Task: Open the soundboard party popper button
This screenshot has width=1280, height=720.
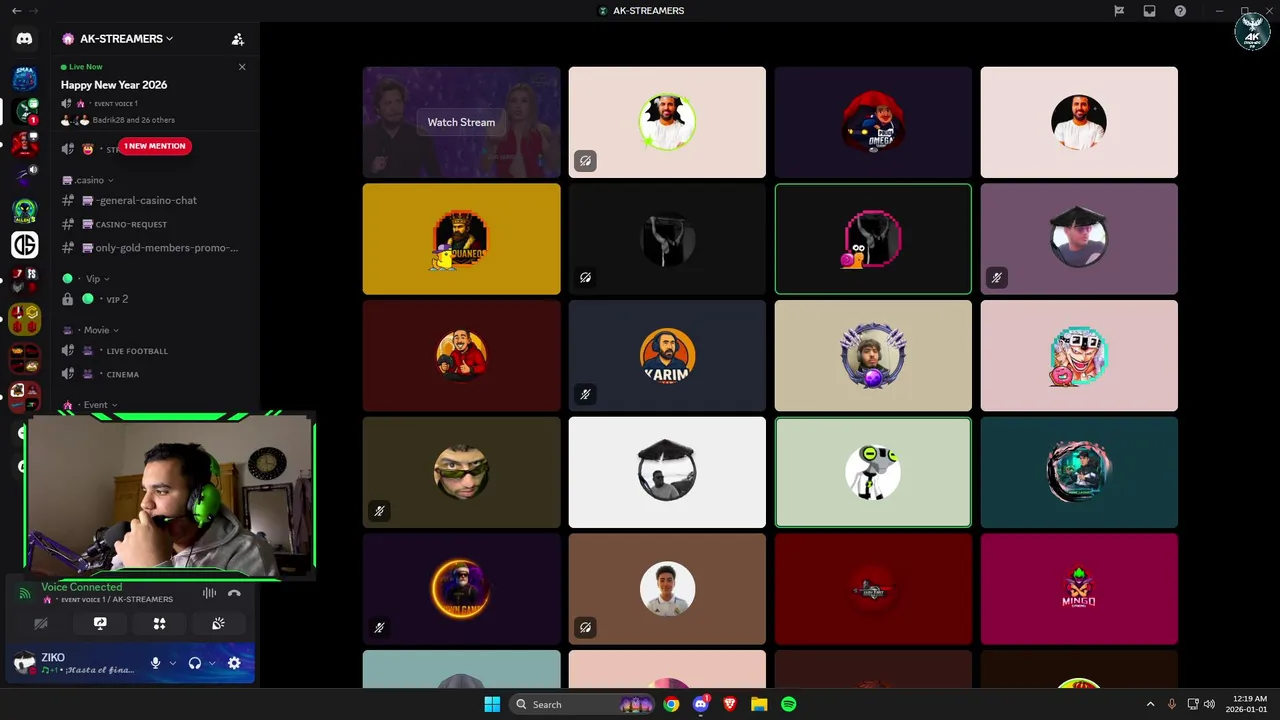Action: click(218, 623)
